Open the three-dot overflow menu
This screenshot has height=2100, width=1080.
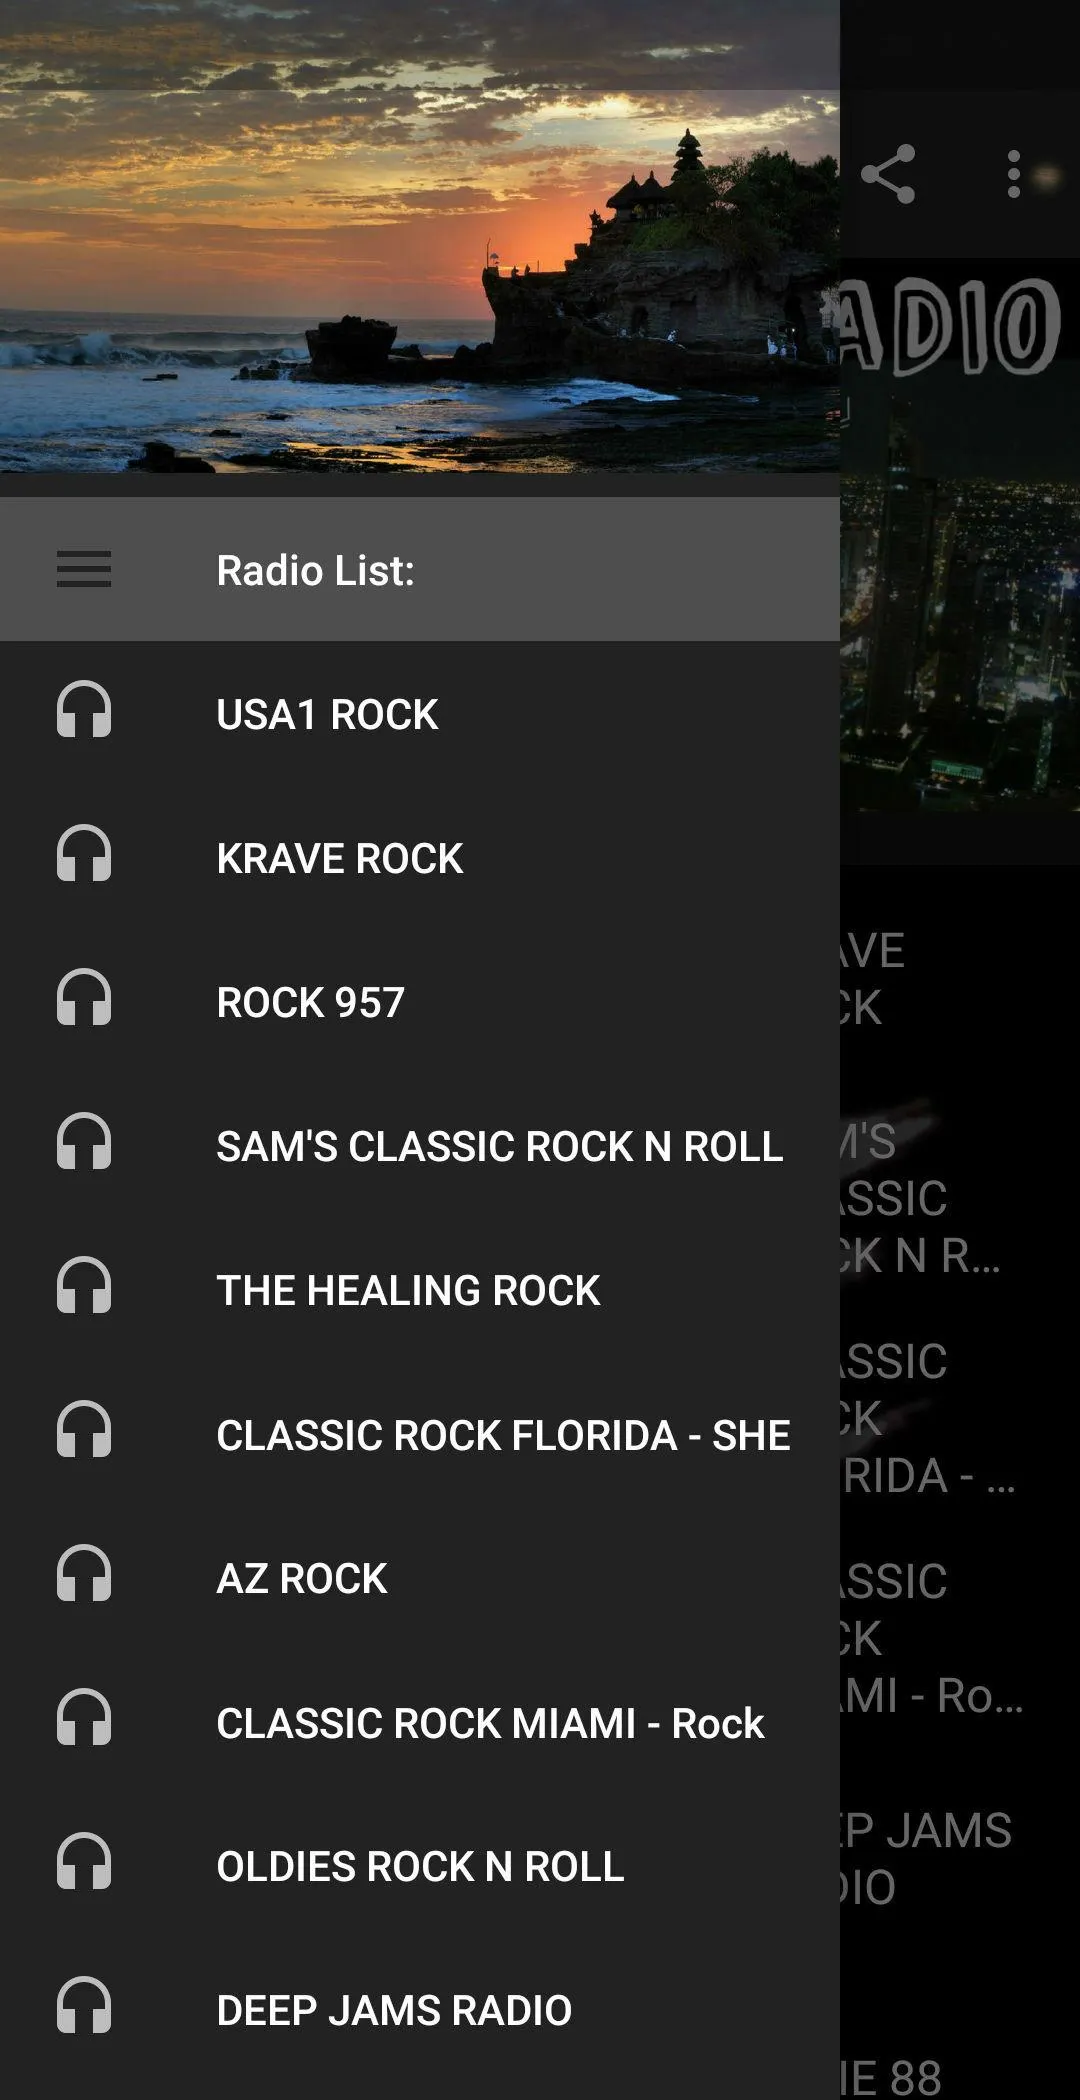click(1014, 174)
